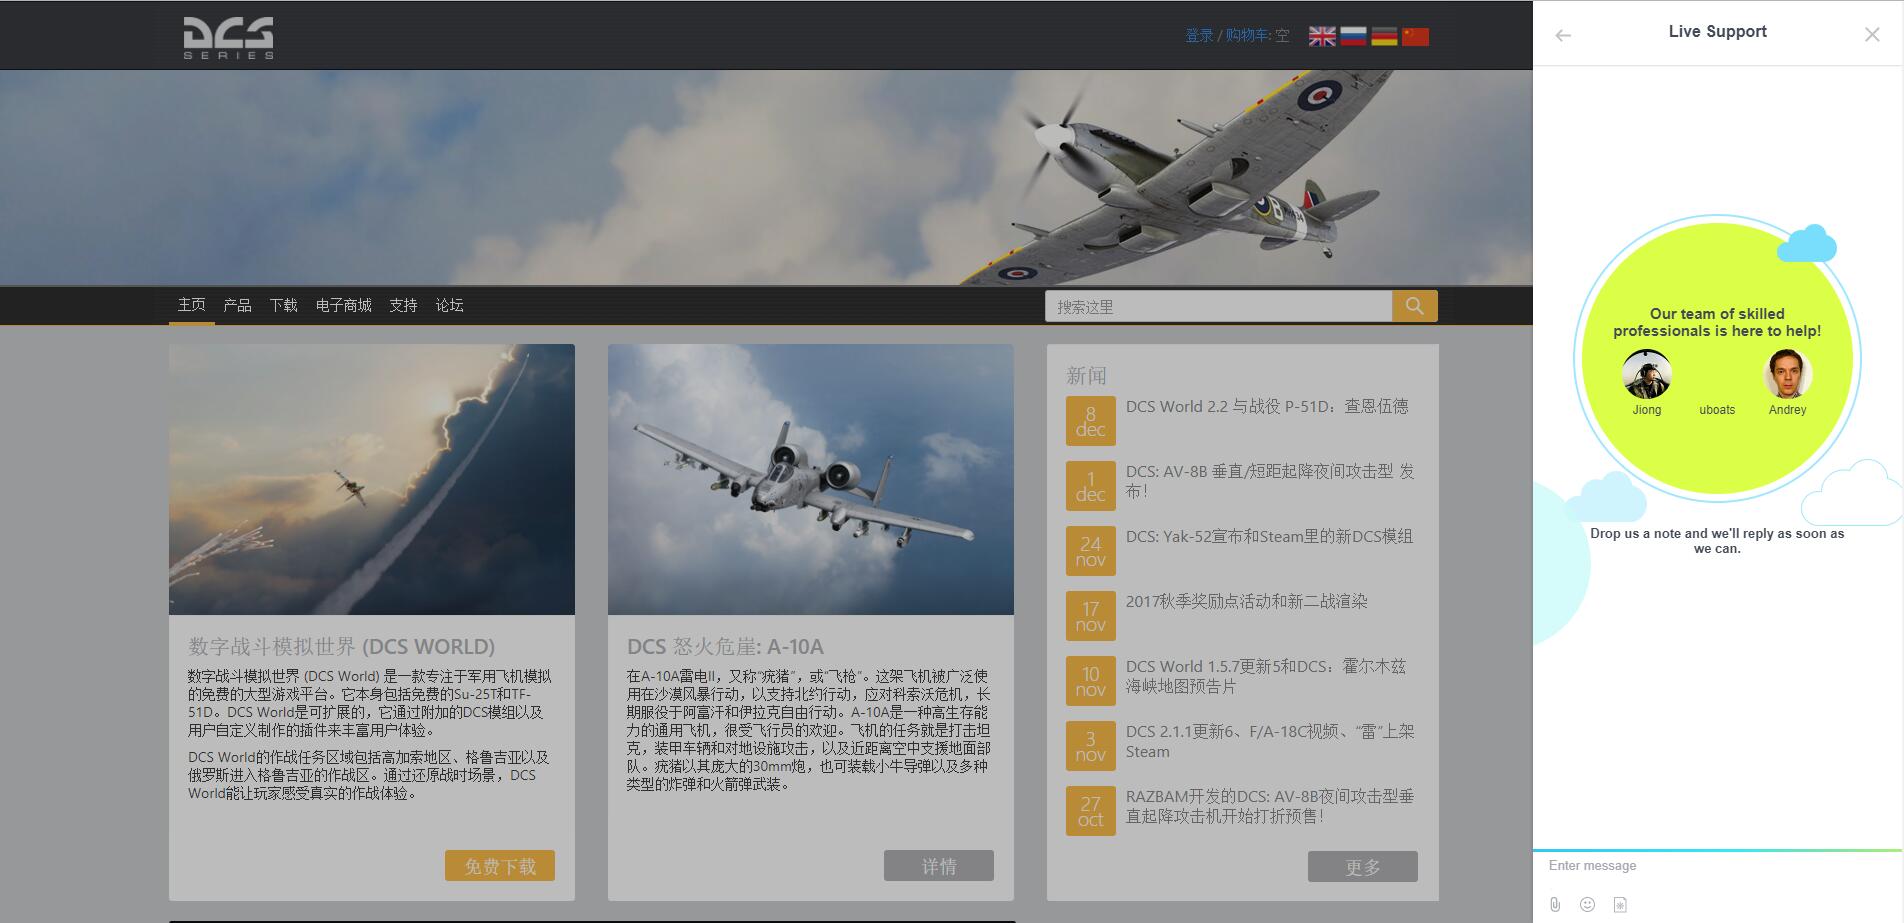Click the DCS Series logo

(228, 38)
